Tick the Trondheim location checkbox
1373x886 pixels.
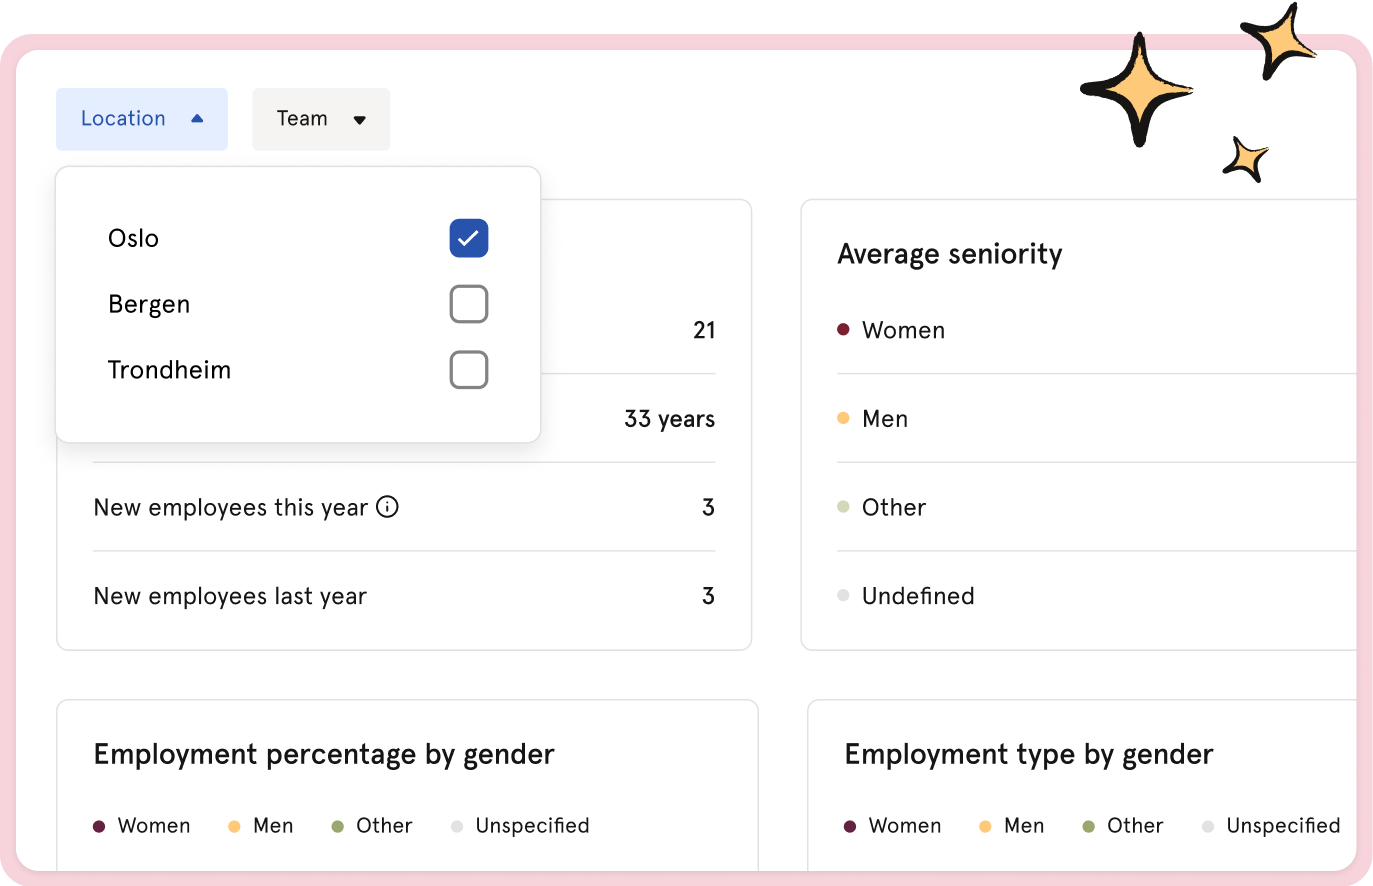coord(468,370)
